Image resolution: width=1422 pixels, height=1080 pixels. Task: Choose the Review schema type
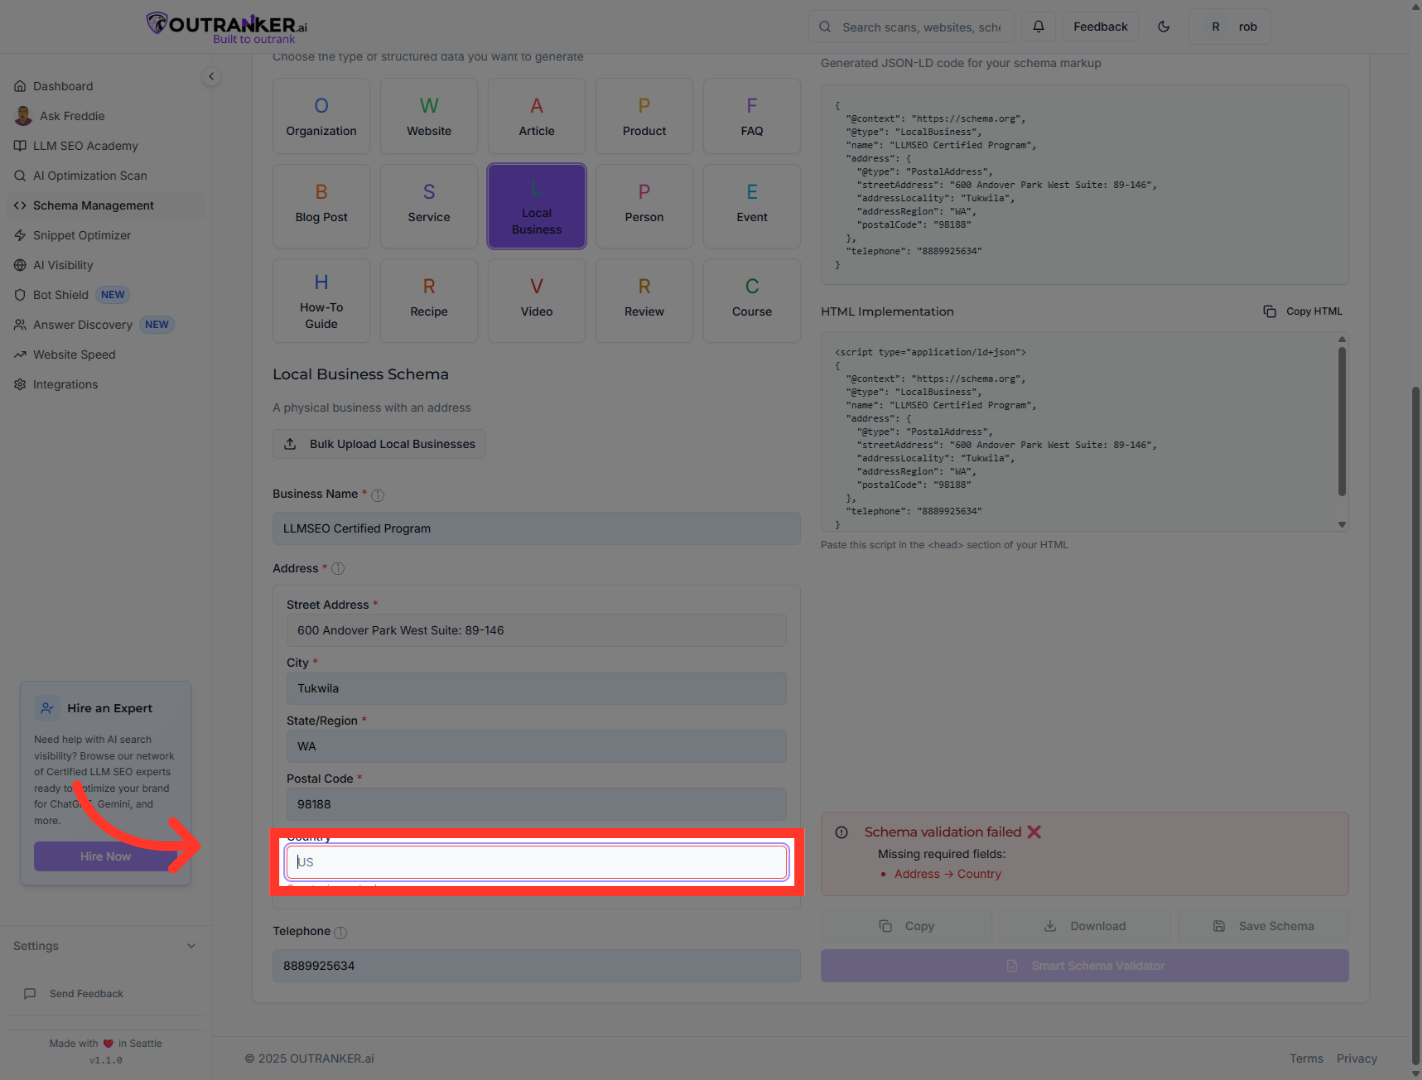pyautogui.click(x=644, y=301)
